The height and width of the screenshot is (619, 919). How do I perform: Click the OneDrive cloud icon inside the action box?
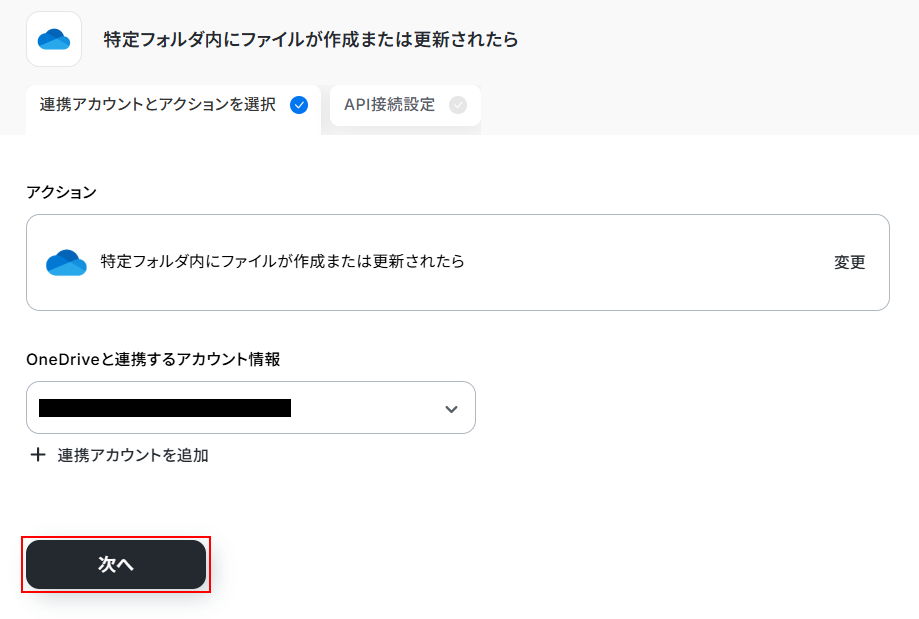click(66, 262)
